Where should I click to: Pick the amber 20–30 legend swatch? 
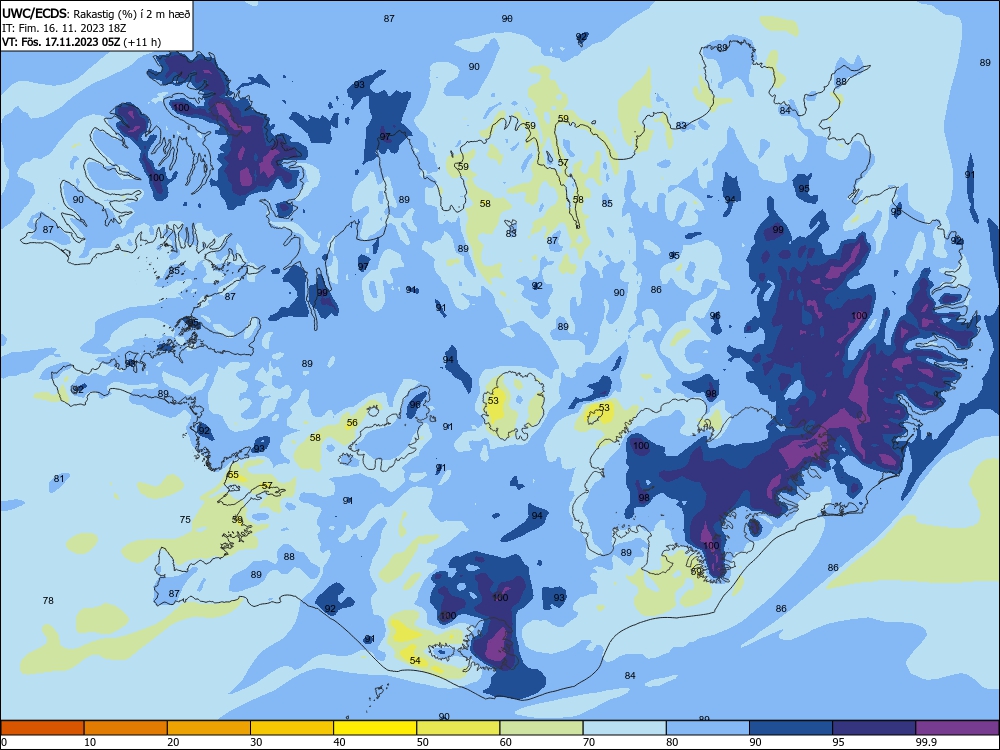209,728
